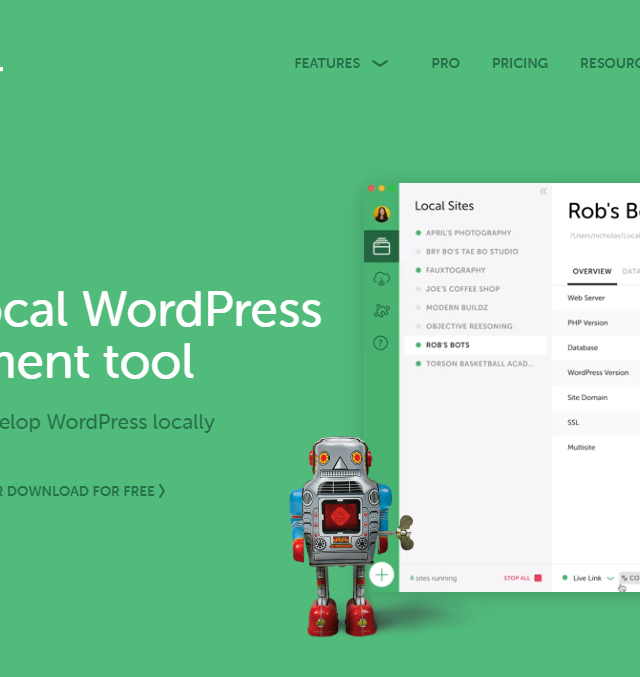Click the plus Add Site button
The height and width of the screenshot is (677, 640).
381,575
